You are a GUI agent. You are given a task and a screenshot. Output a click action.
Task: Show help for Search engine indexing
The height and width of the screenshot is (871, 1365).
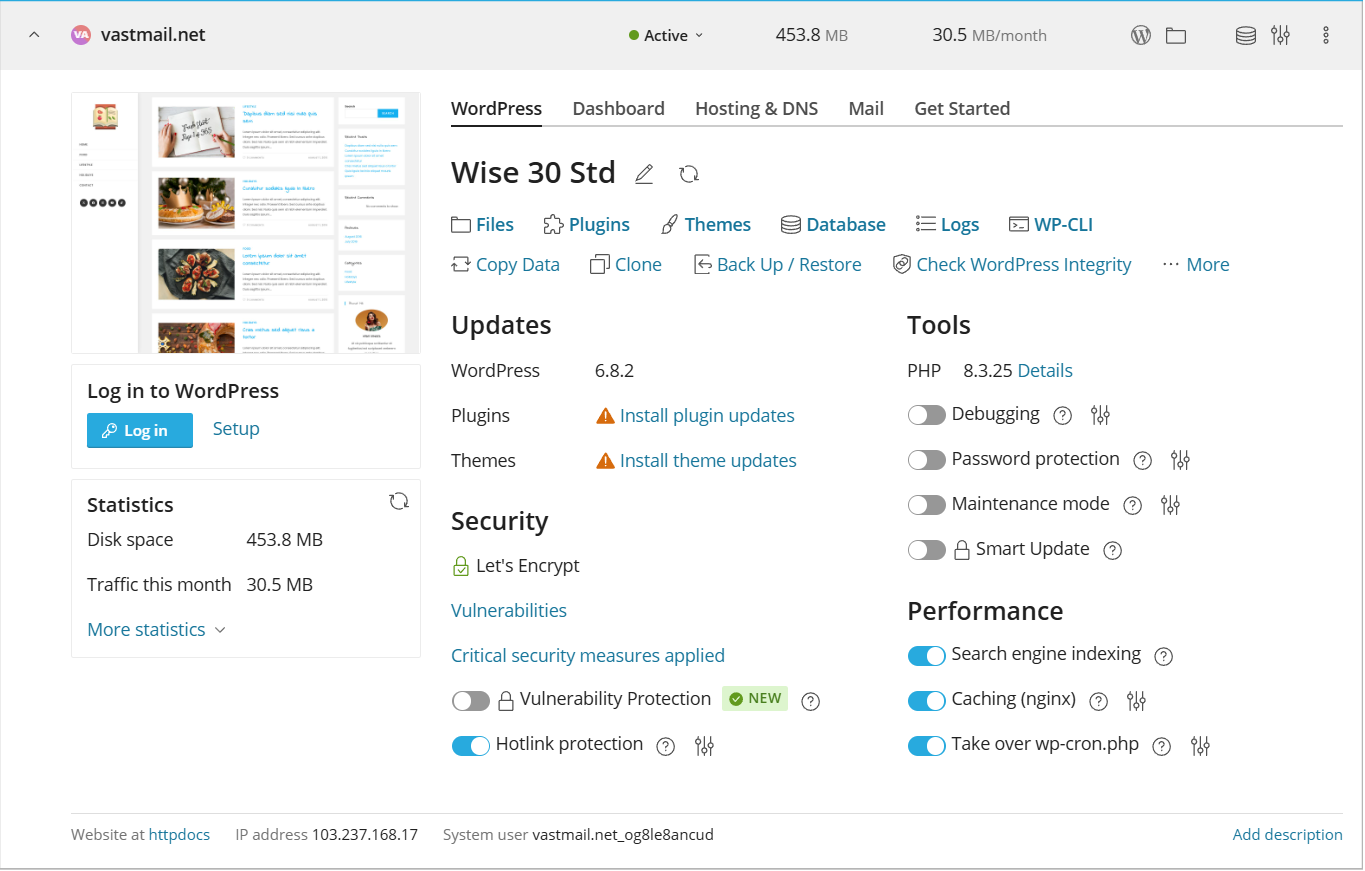(x=1164, y=656)
